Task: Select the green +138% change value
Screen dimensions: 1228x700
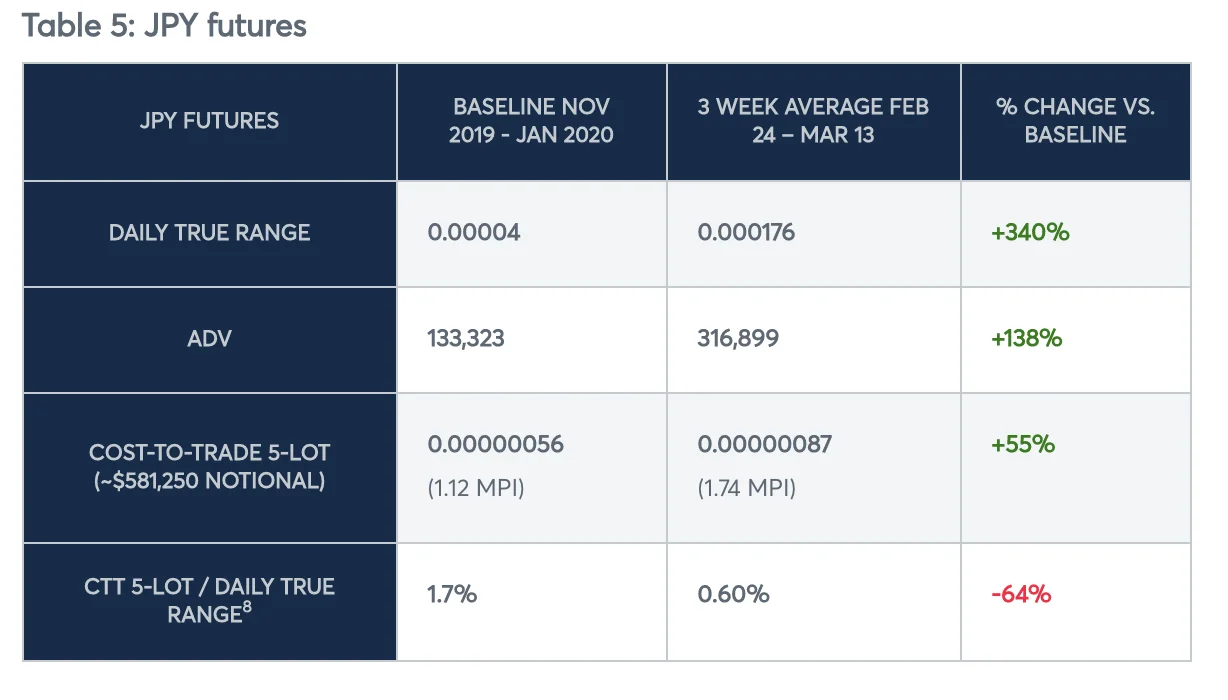Action: tap(1026, 339)
